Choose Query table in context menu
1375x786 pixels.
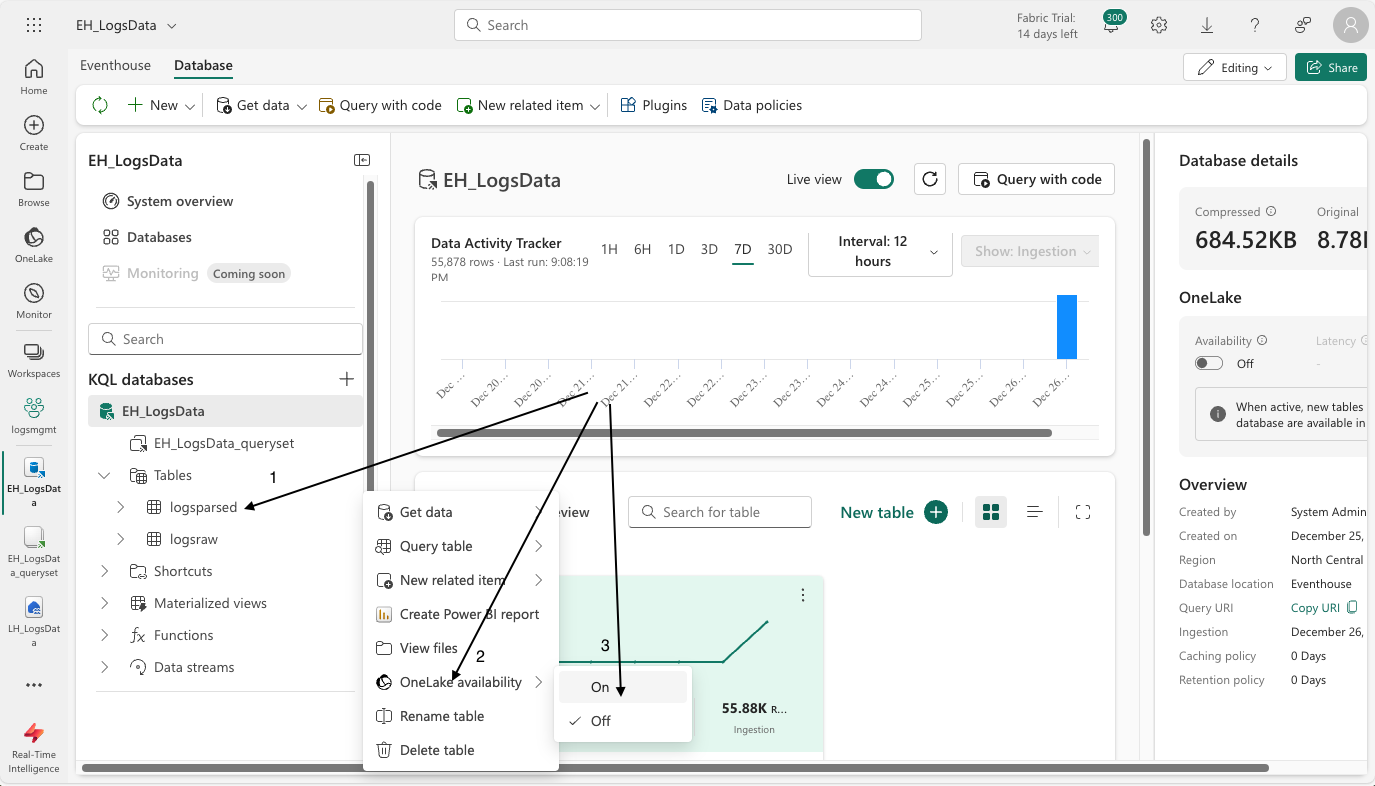460,546
